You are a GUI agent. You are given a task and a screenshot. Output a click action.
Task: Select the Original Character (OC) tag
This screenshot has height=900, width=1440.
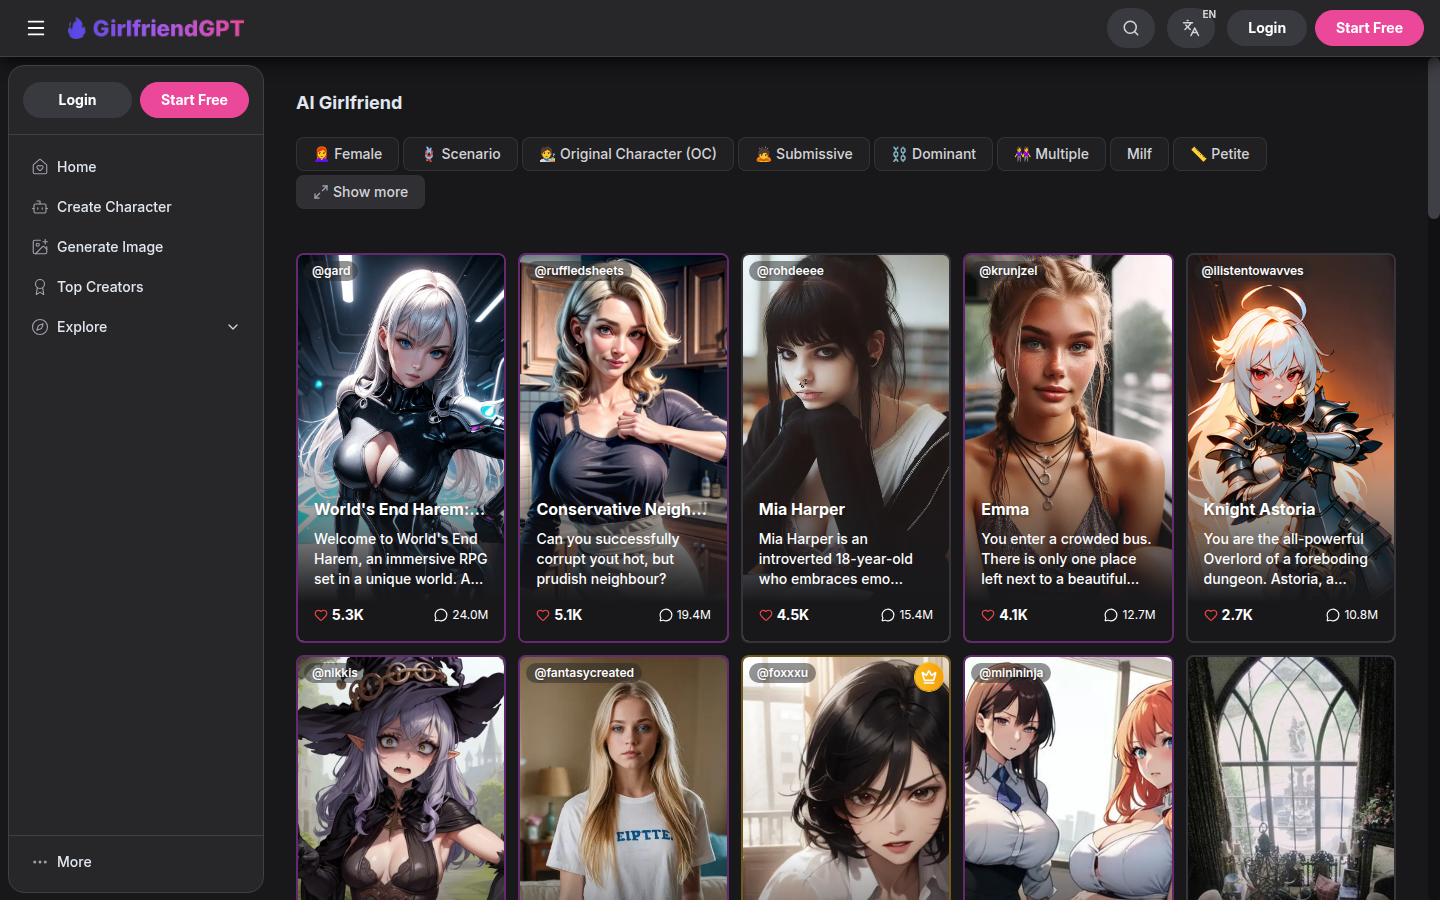point(628,154)
